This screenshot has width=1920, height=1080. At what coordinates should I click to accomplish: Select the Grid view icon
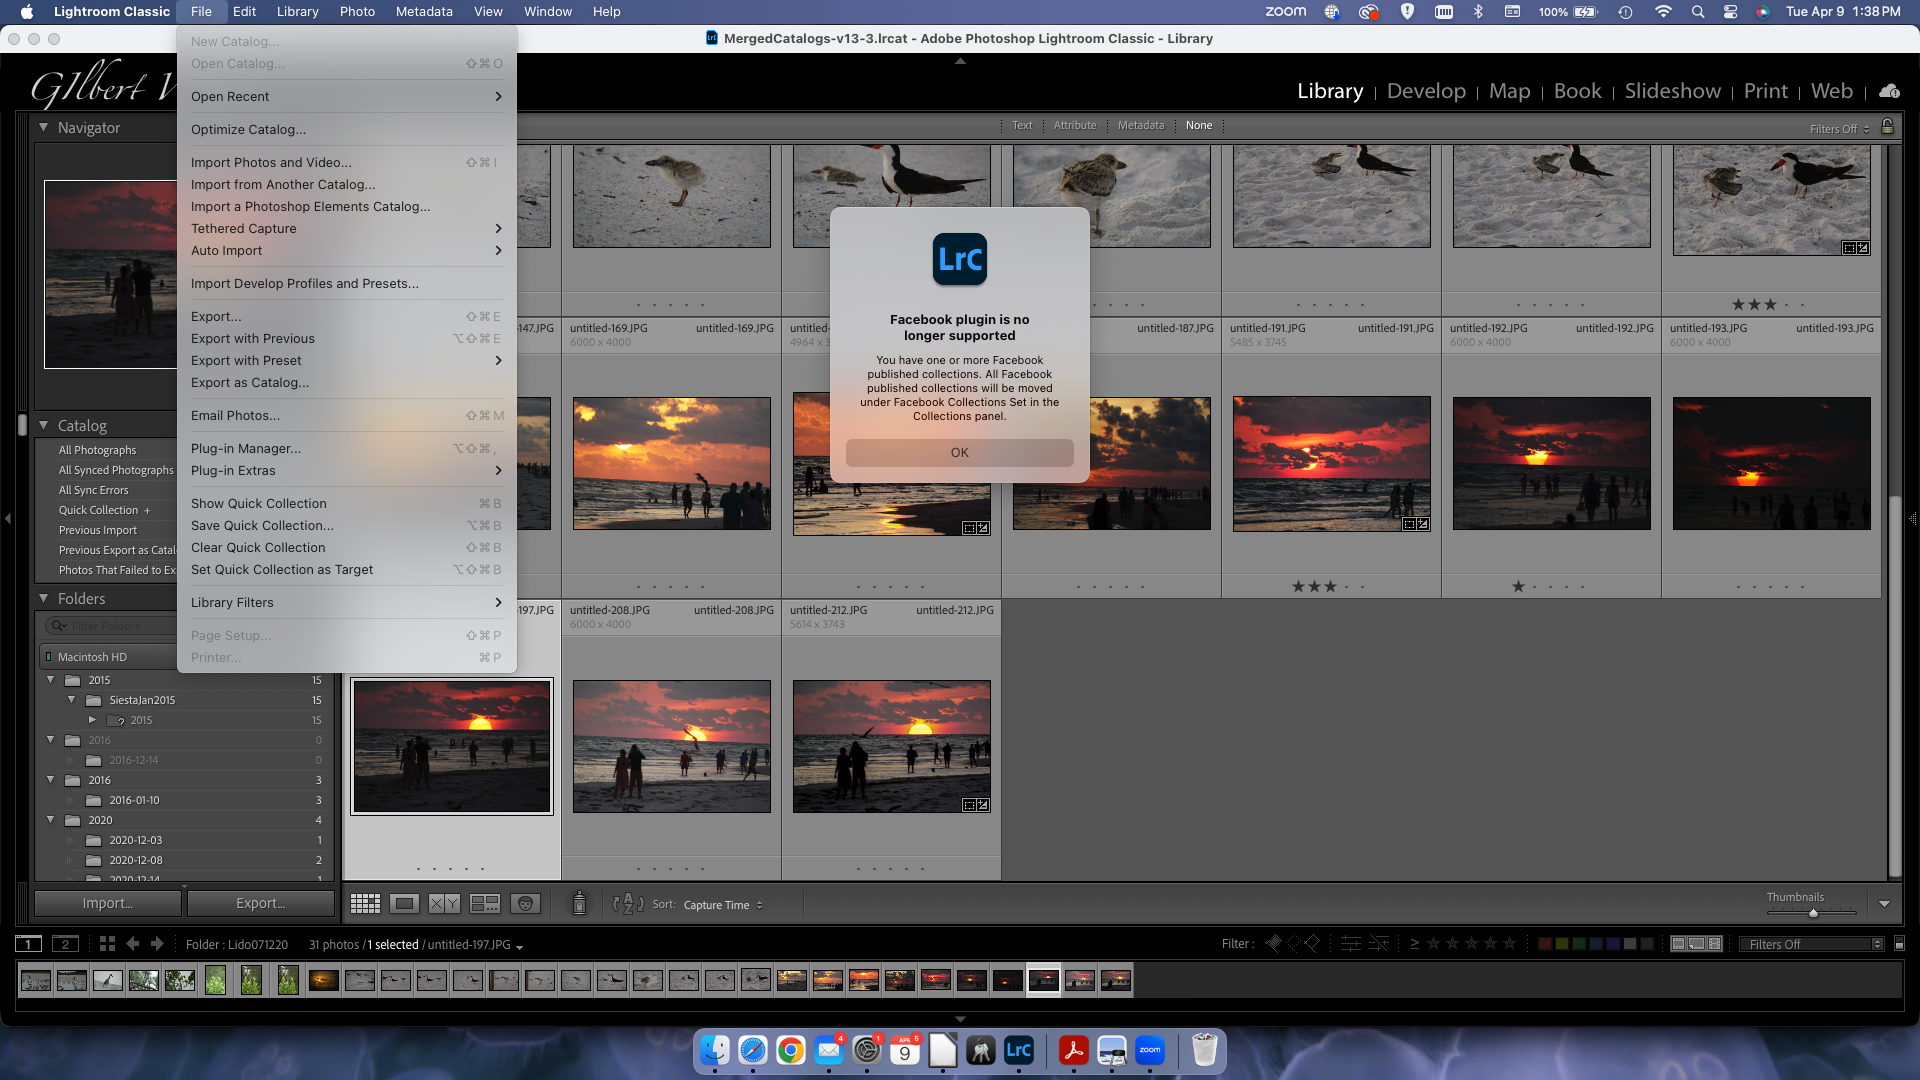365,903
